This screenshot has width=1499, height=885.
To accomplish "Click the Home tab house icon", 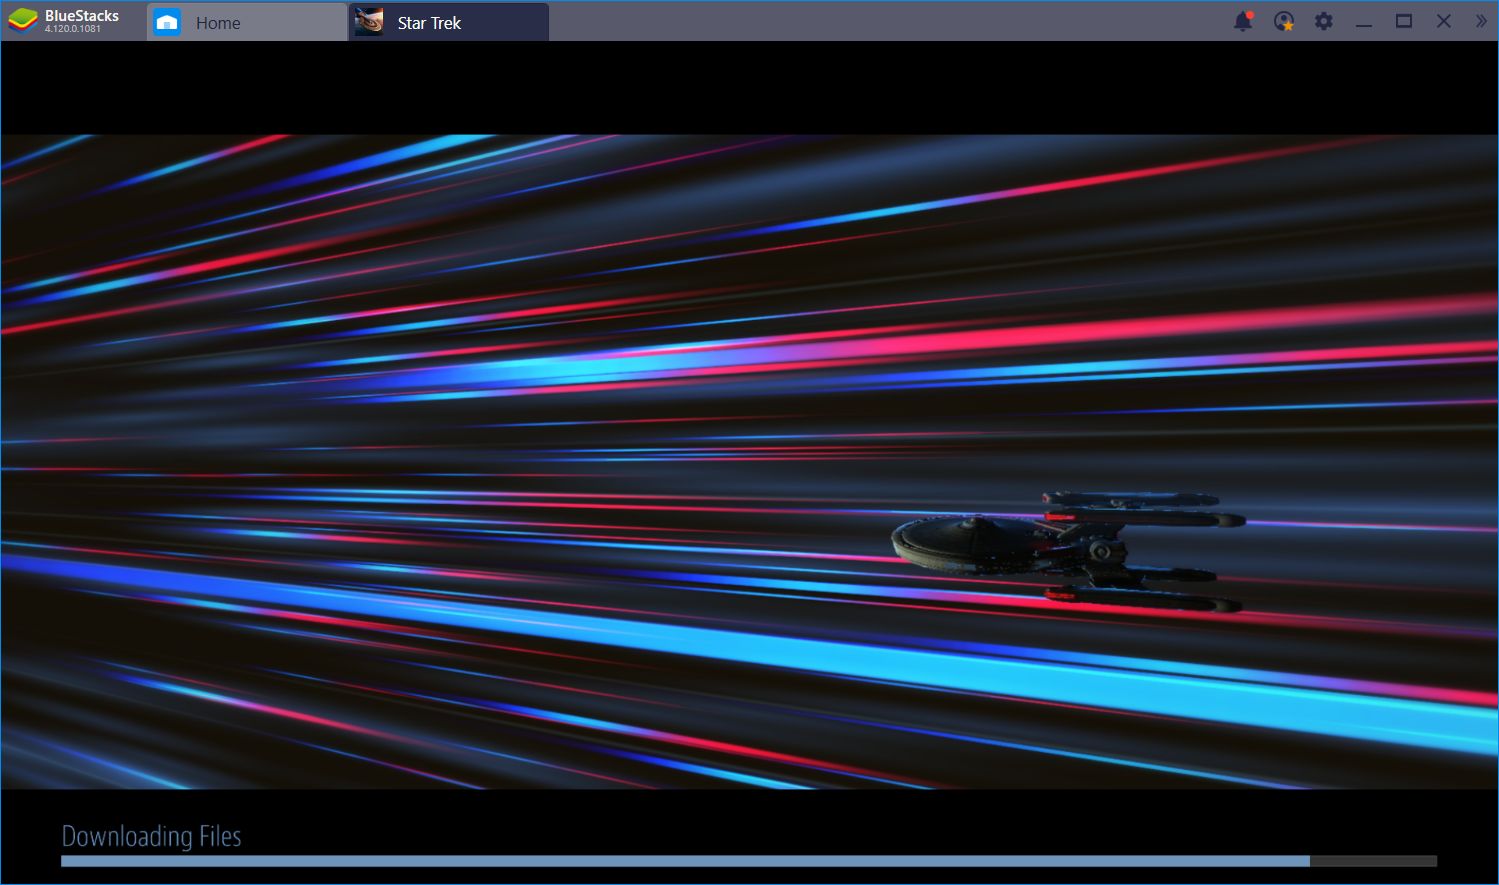I will point(167,22).
